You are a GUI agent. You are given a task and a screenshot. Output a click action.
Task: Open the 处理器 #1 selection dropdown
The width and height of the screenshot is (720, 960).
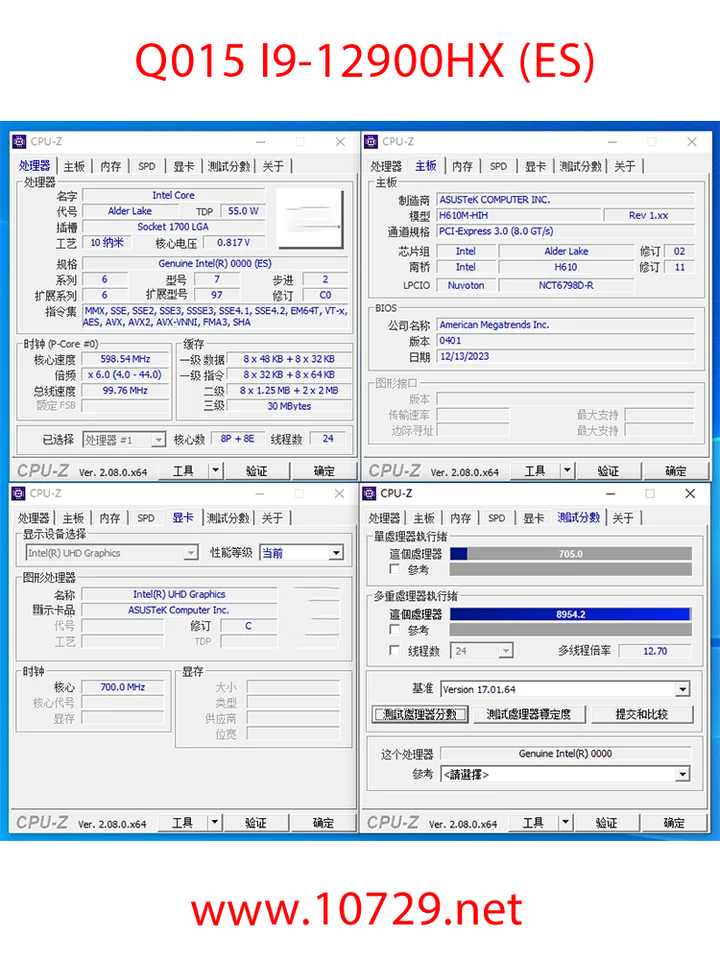(159, 440)
